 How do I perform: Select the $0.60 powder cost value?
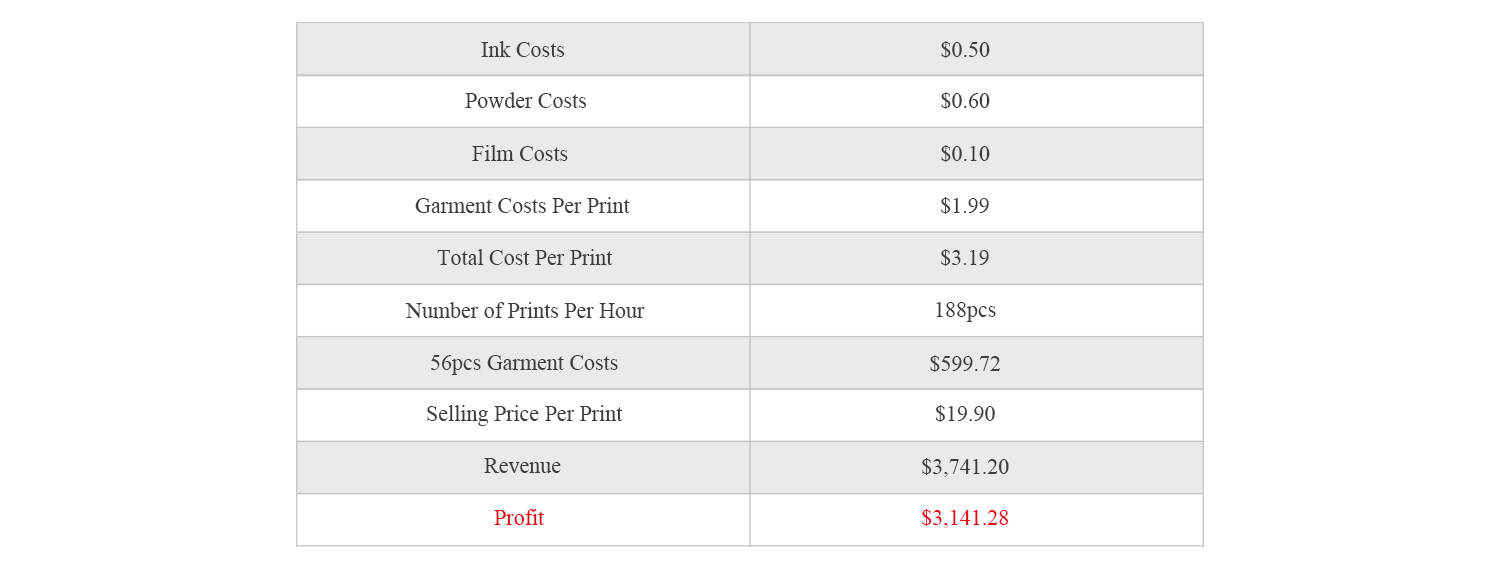tap(965, 102)
